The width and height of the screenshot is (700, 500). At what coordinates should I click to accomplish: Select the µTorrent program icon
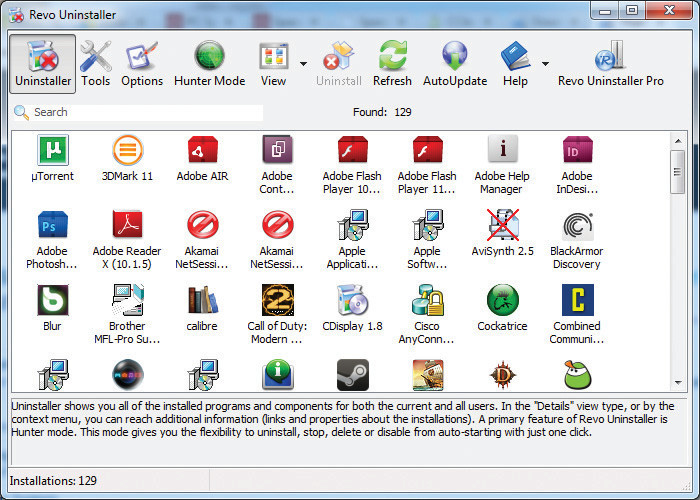(x=52, y=151)
